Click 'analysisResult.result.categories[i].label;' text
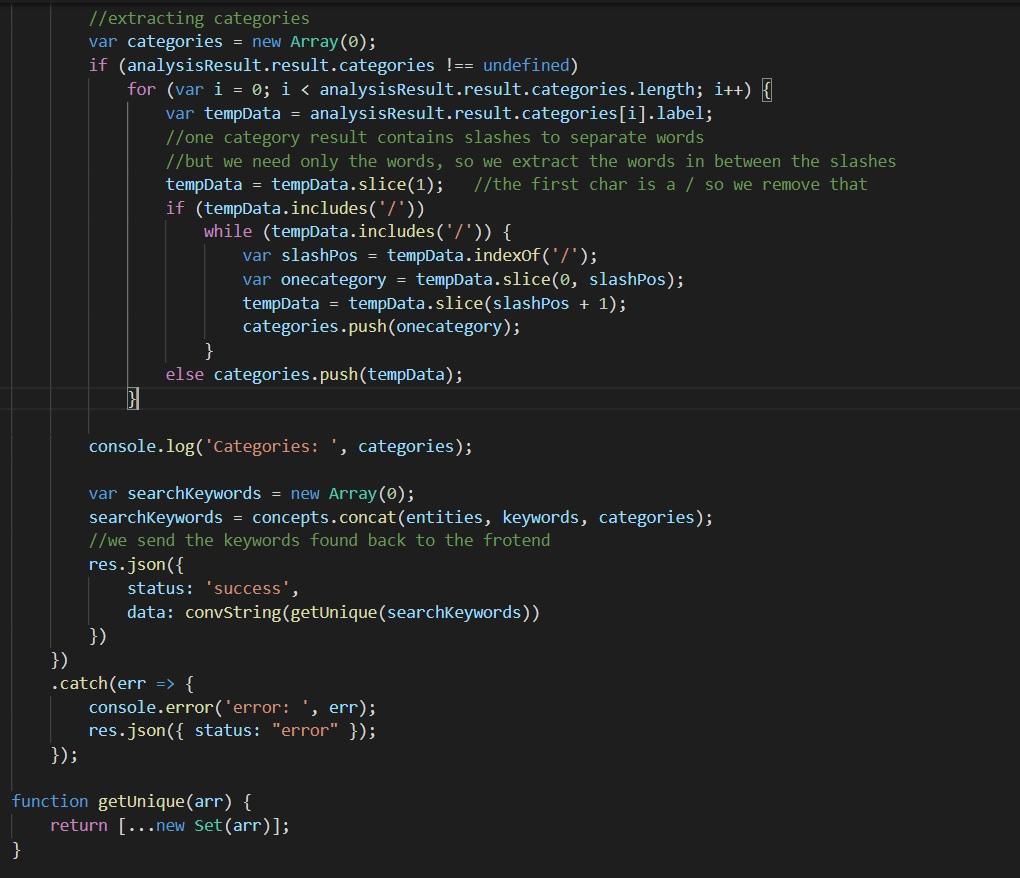Image resolution: width=1020 pixels, height=878 pixels. coord(511,113)
